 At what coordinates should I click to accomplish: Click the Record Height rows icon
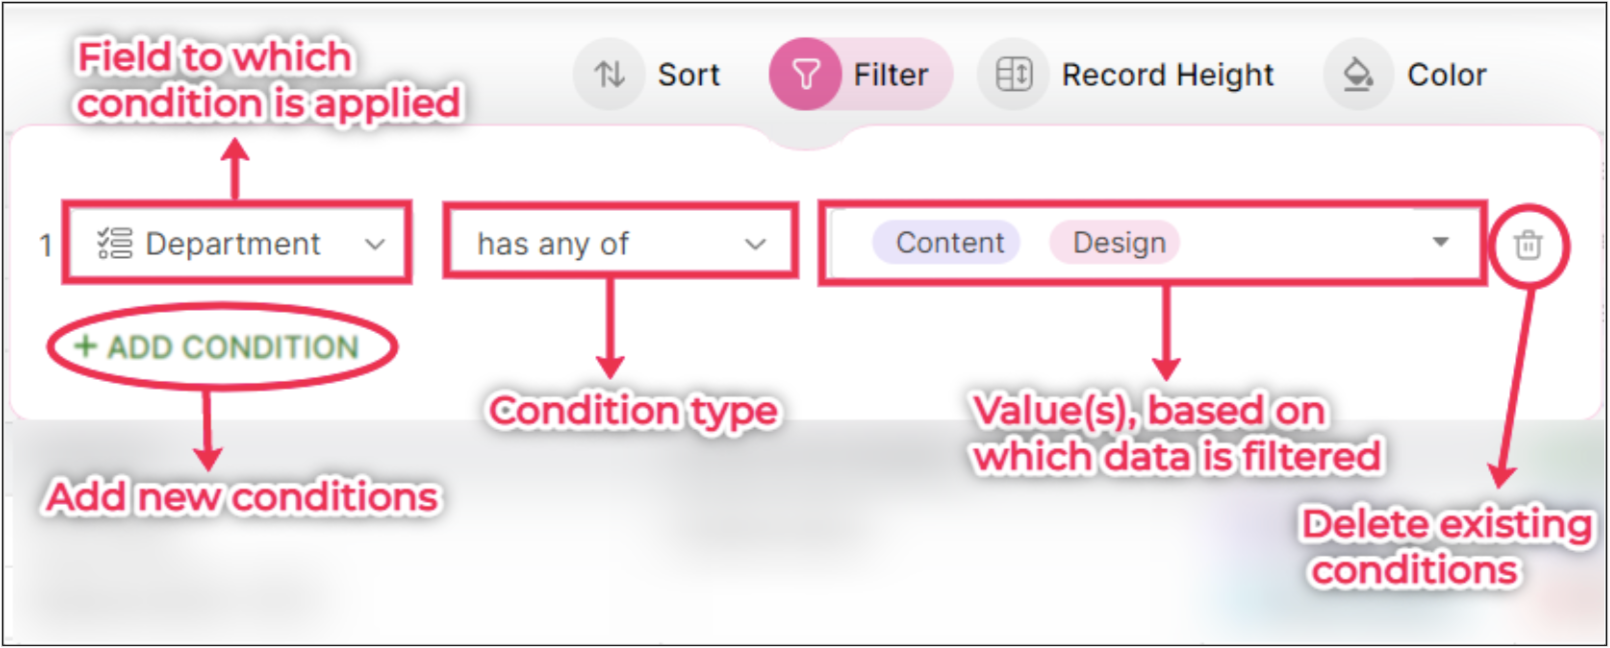1013,74
